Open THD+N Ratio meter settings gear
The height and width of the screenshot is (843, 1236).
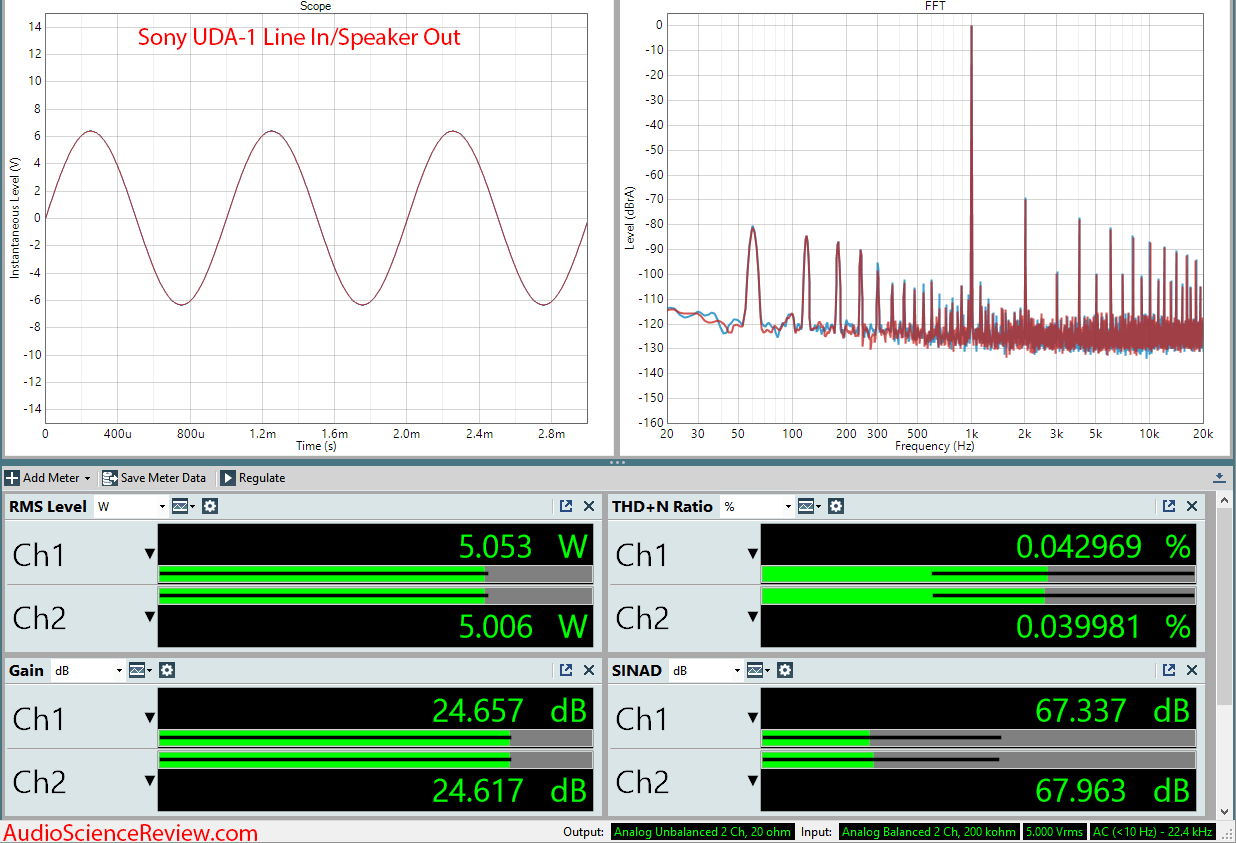pos(836,507)
